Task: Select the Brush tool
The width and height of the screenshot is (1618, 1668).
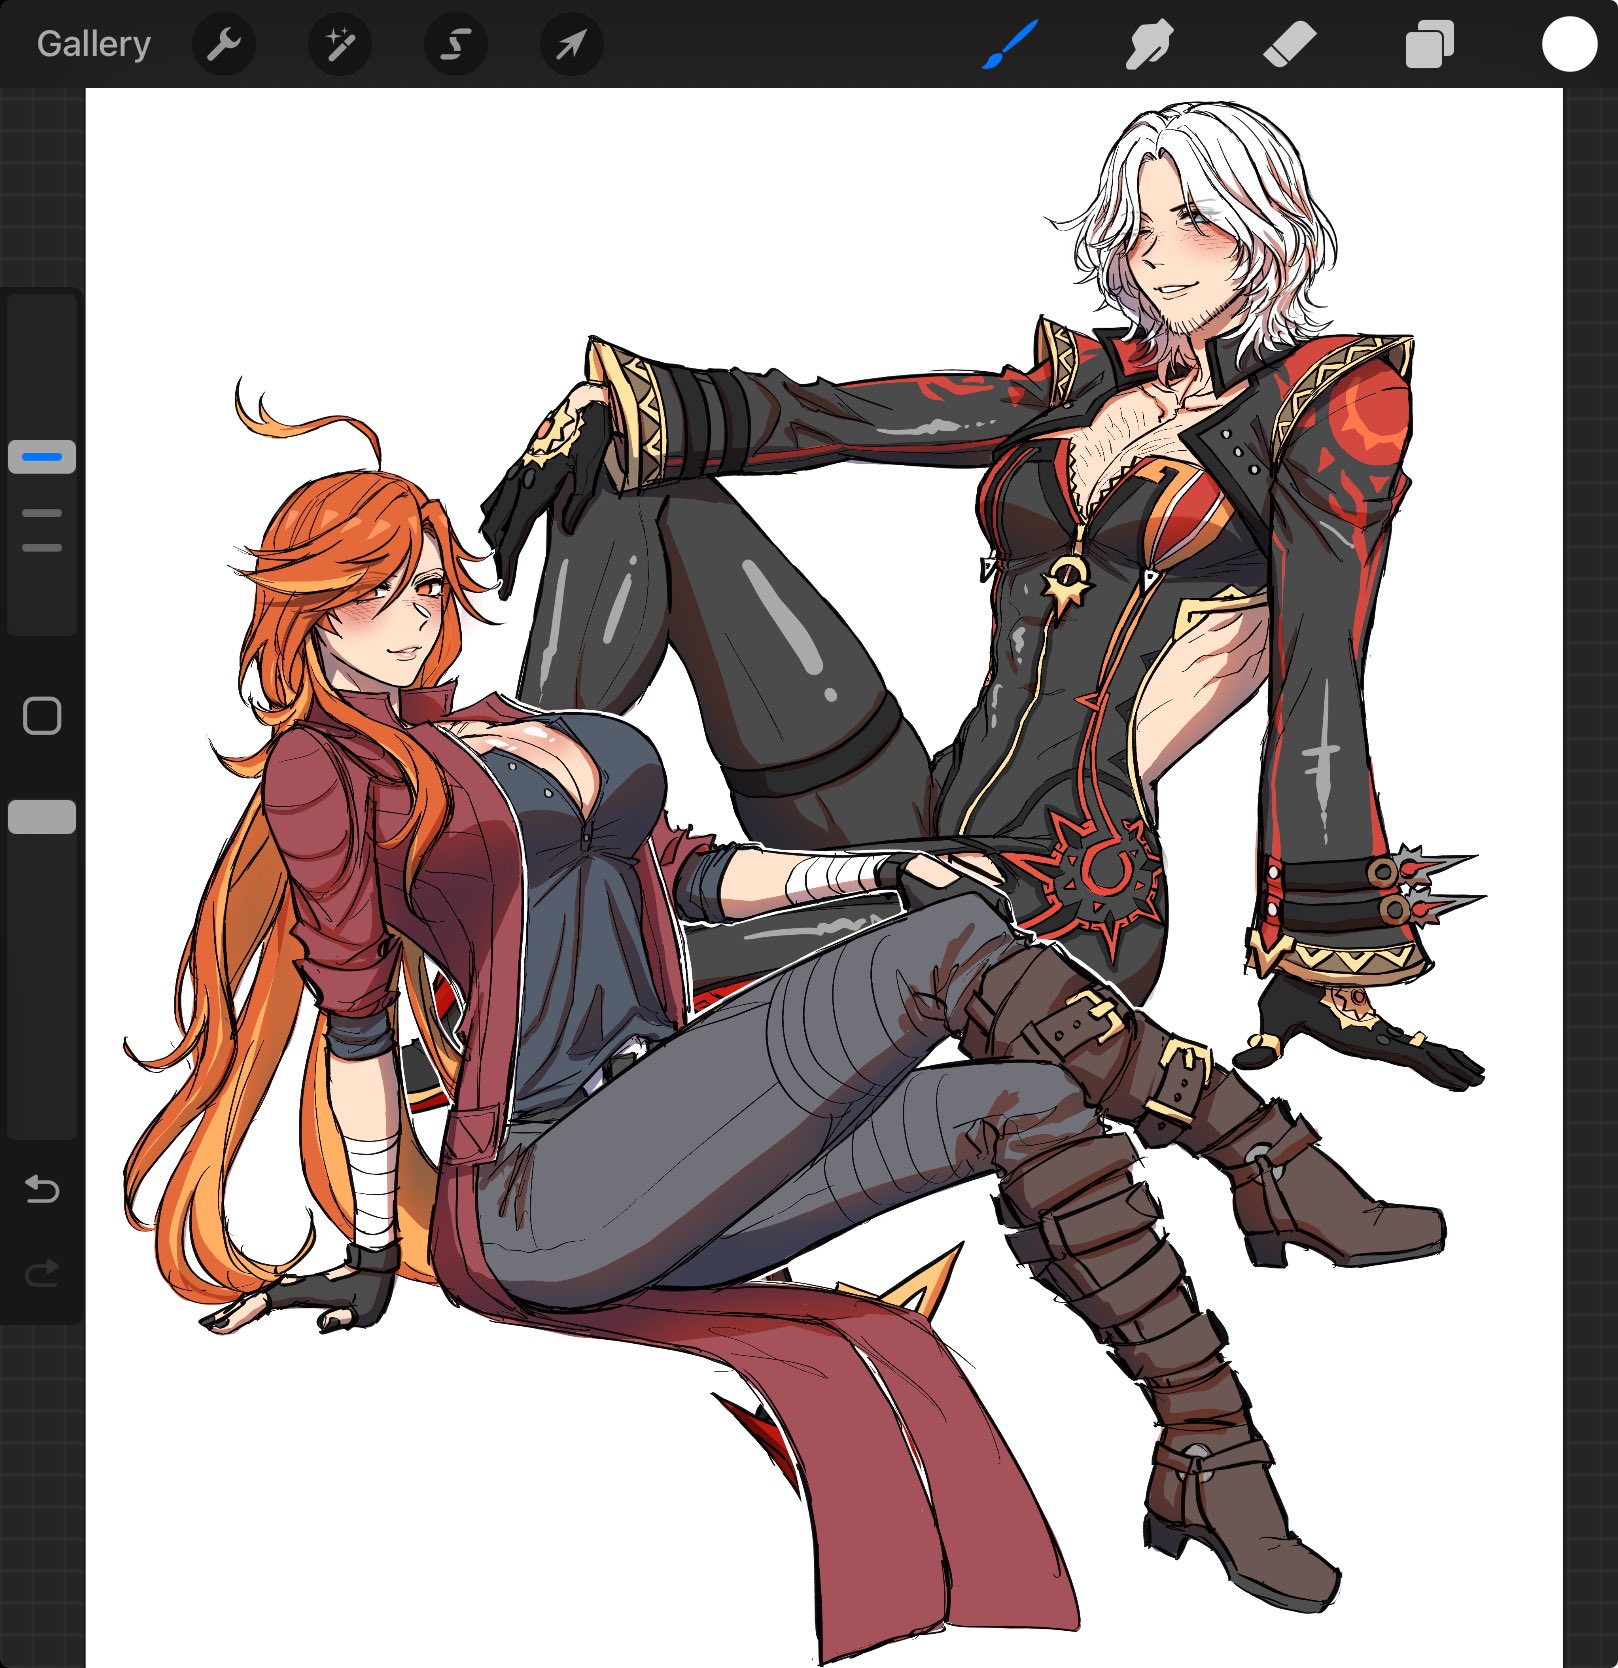Action: click(x=1010, y=45)
